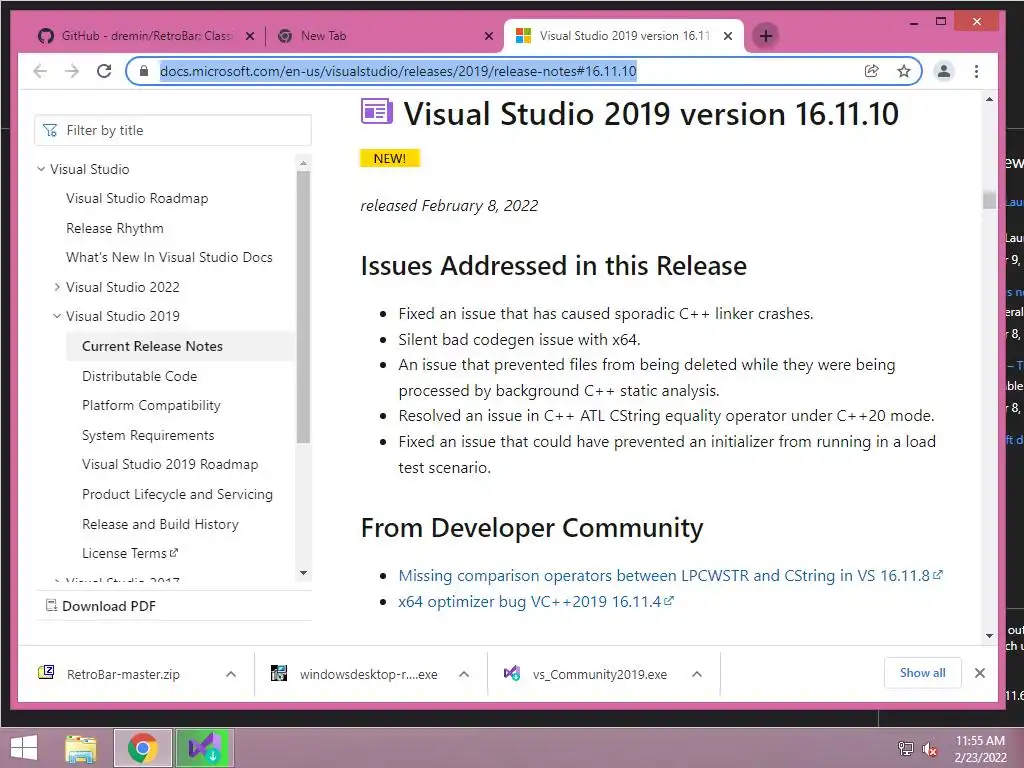Open File Explorer from the taskbar
This screenshot has width=1024, height=768.
[x=80, y=748]
